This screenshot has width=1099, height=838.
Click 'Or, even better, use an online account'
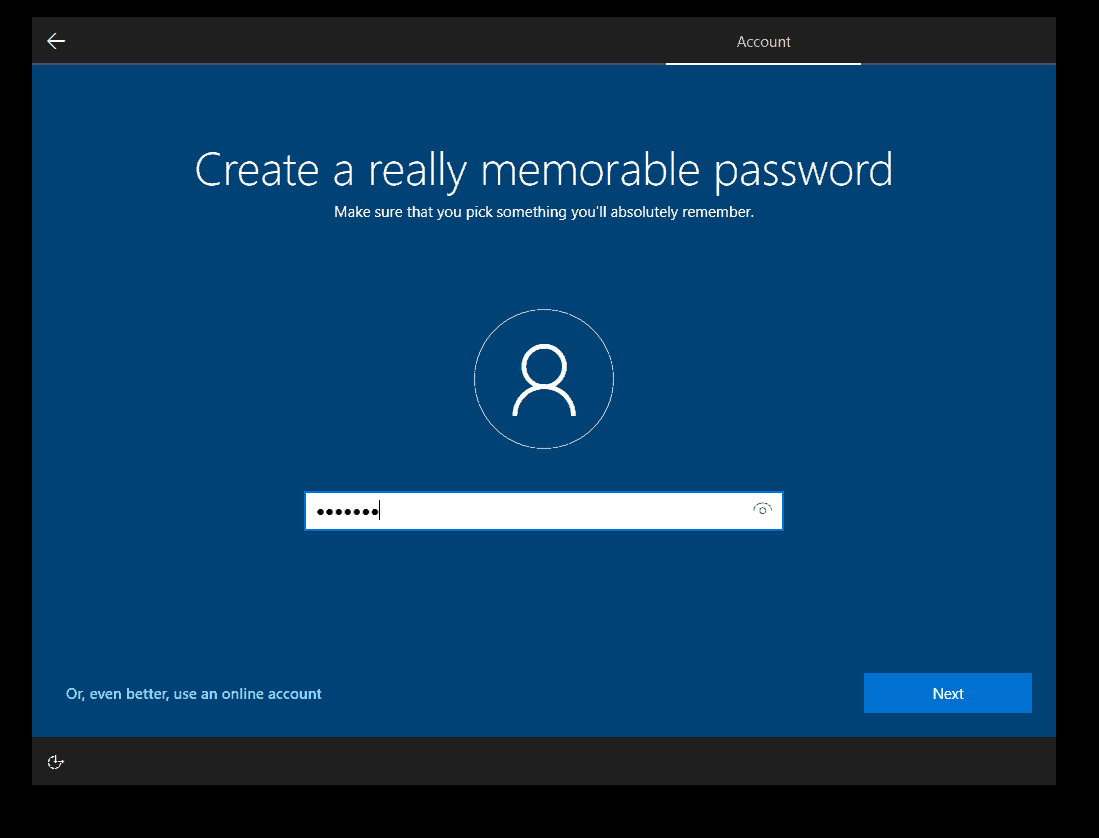[x=193, y=693]
